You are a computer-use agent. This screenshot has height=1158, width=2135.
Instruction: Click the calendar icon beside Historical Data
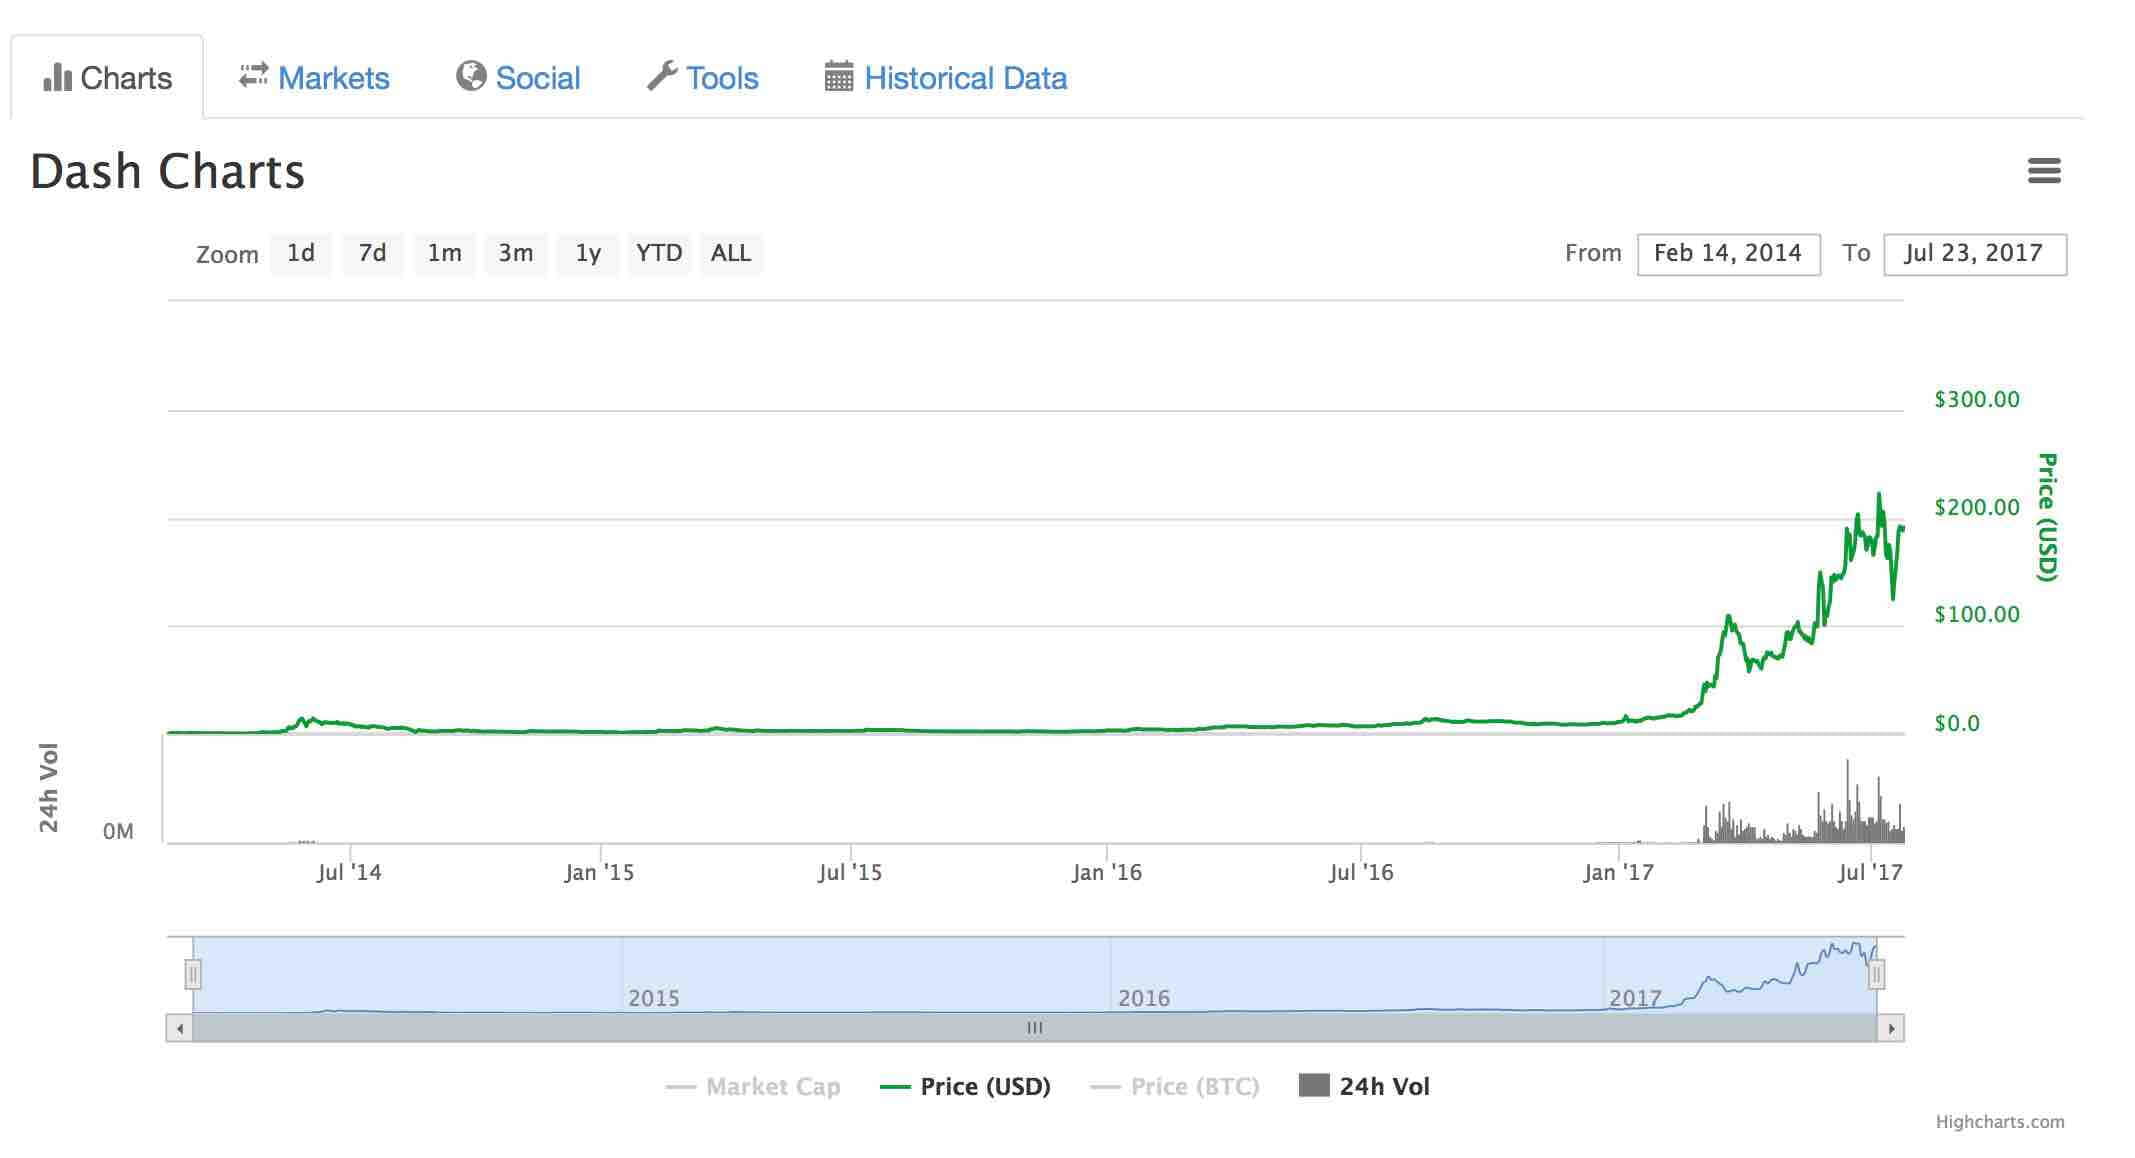pyautogui.click(x=838, y=76)
